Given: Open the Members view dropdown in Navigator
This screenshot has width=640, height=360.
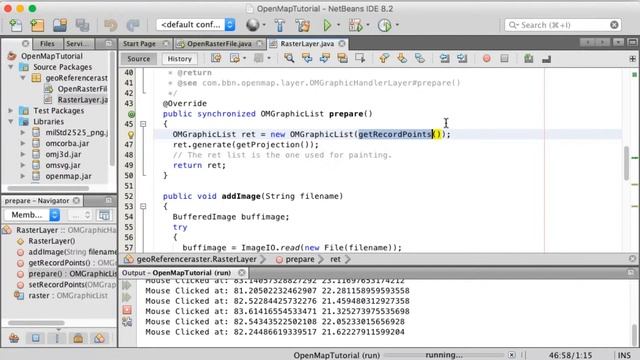Looking at the screenshot, I should click(32, 215).
